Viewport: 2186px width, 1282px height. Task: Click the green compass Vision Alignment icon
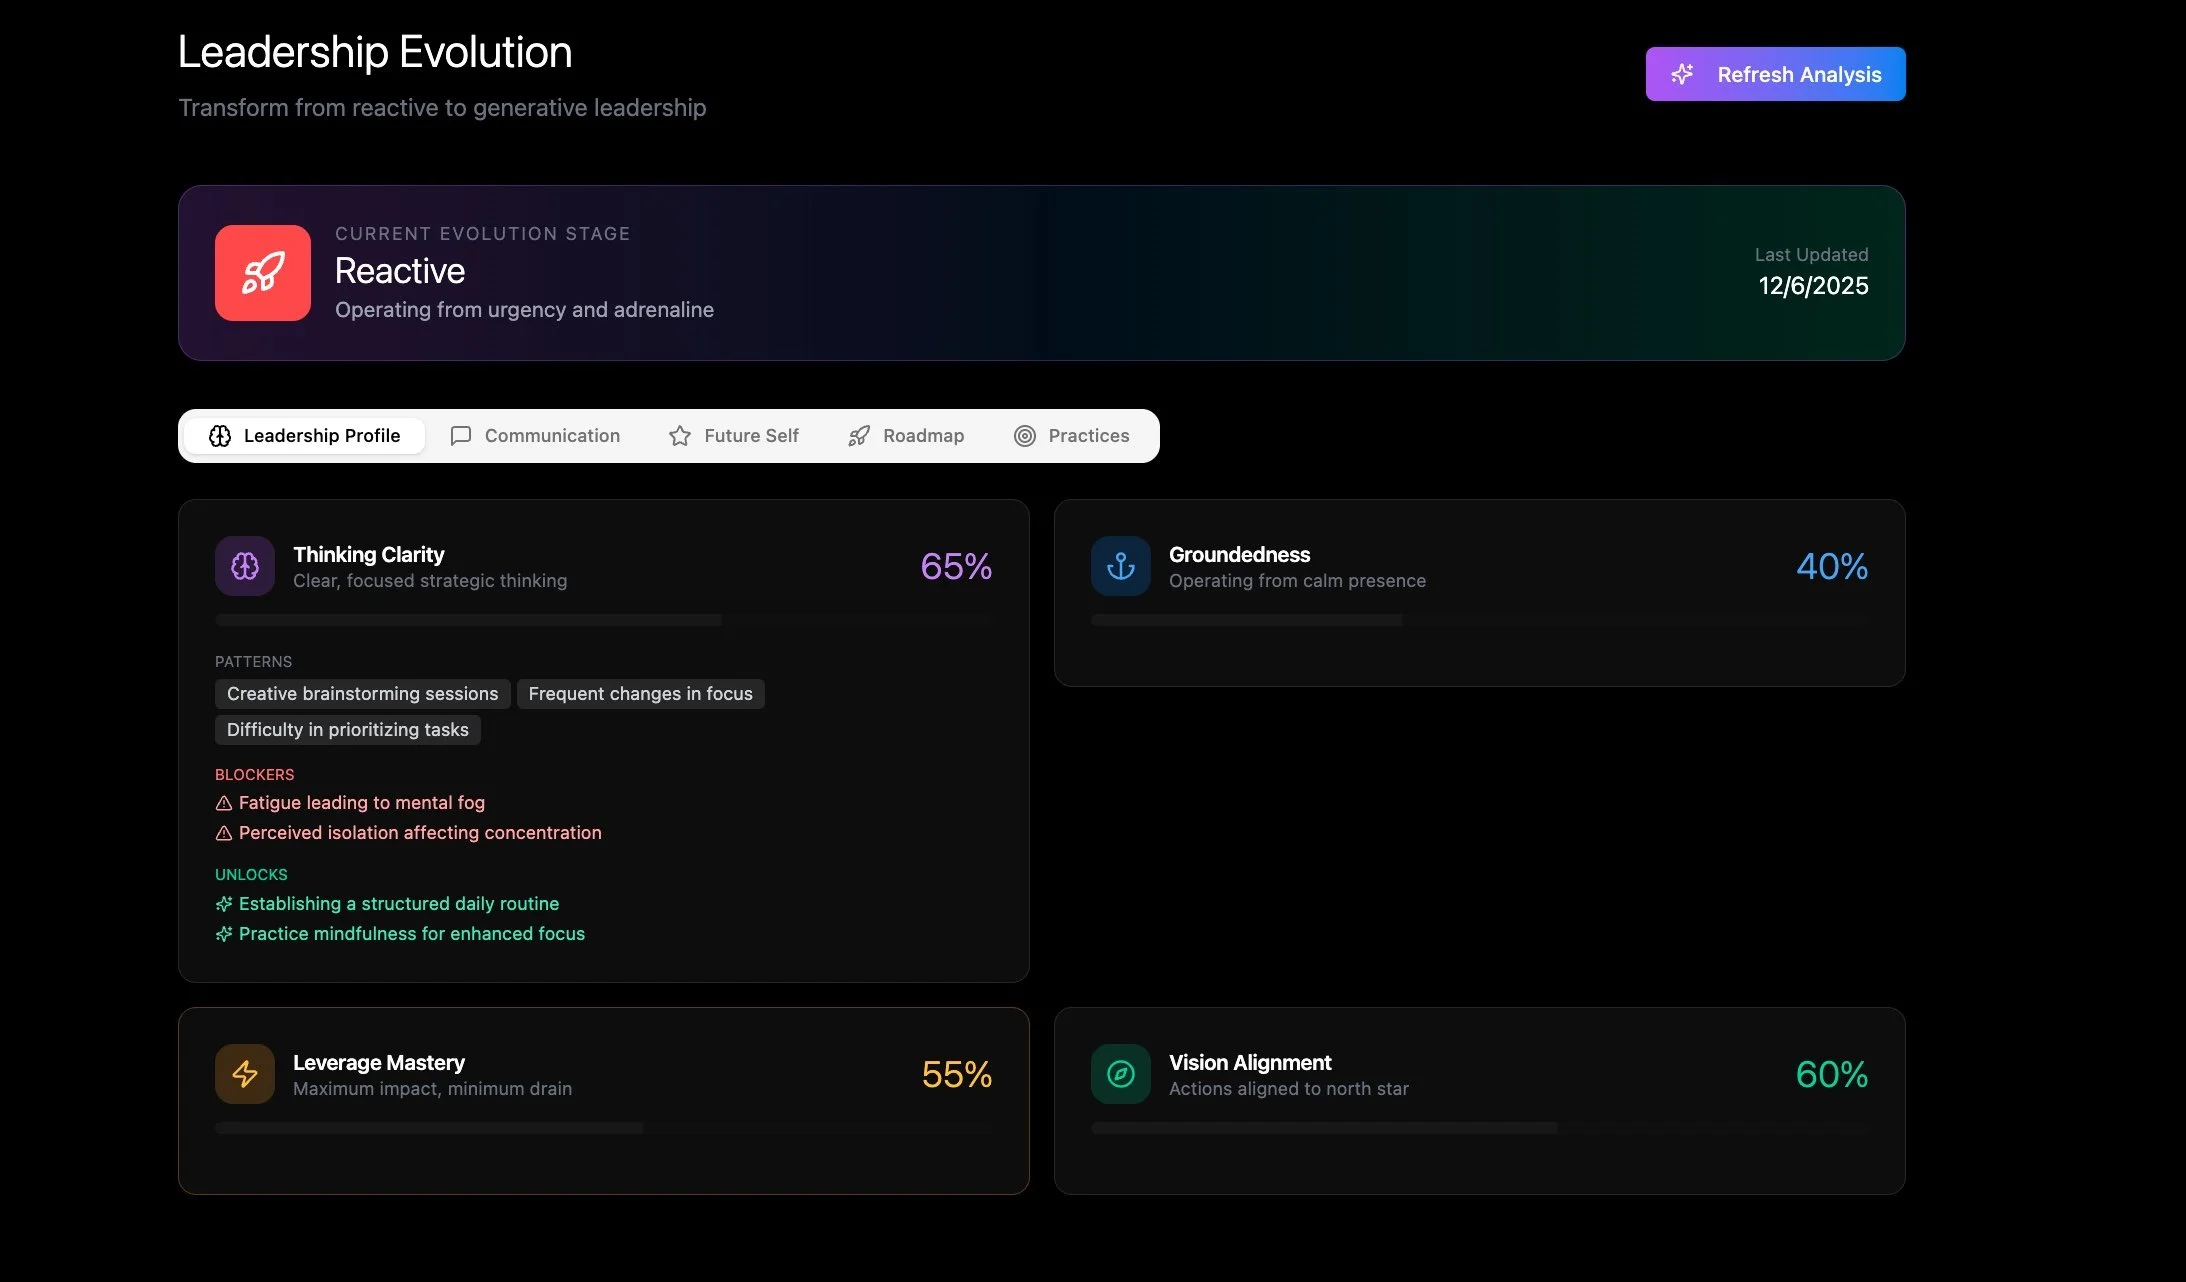[1120, 1074]
